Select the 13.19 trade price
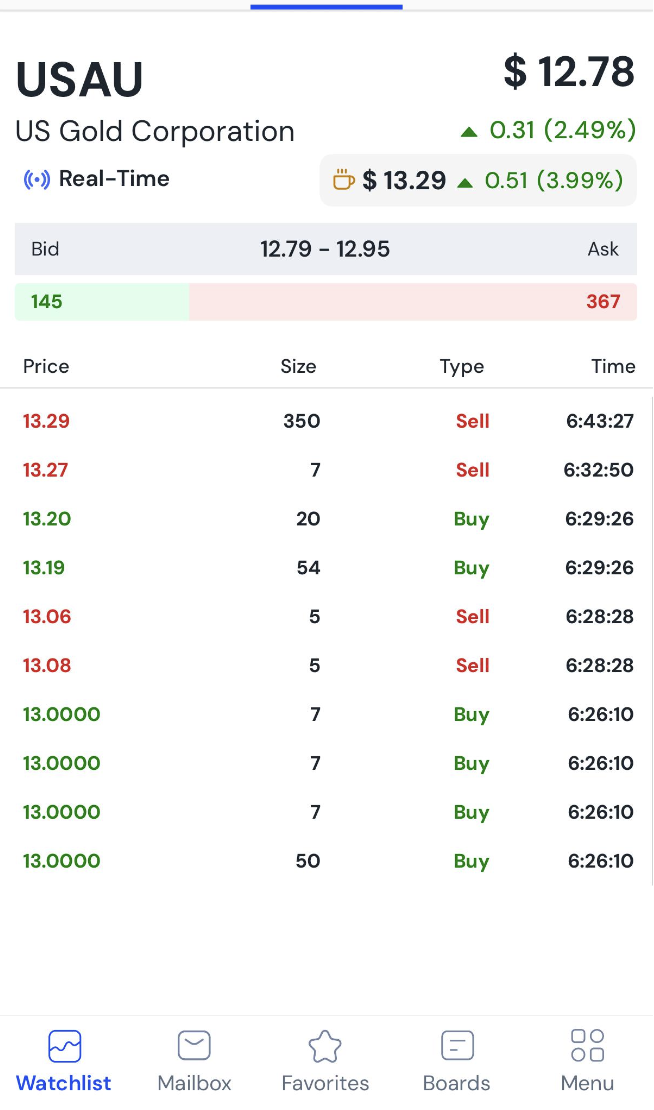Image resolution: width=654 pixels, height=1110 pixels. [x=44, y=568]
